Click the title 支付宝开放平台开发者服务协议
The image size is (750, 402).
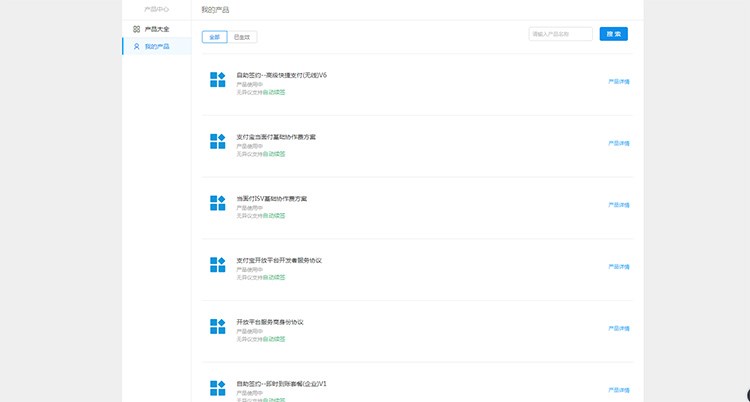279,260
